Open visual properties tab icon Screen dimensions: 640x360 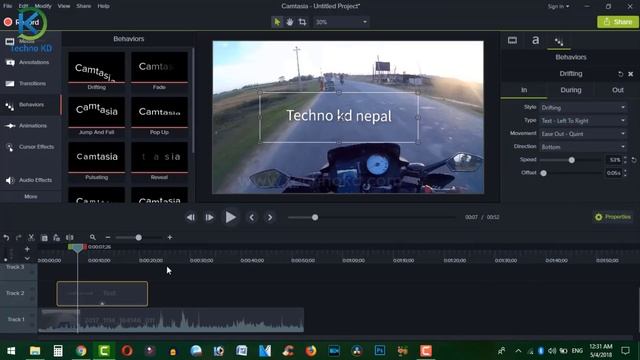point(512,40)
